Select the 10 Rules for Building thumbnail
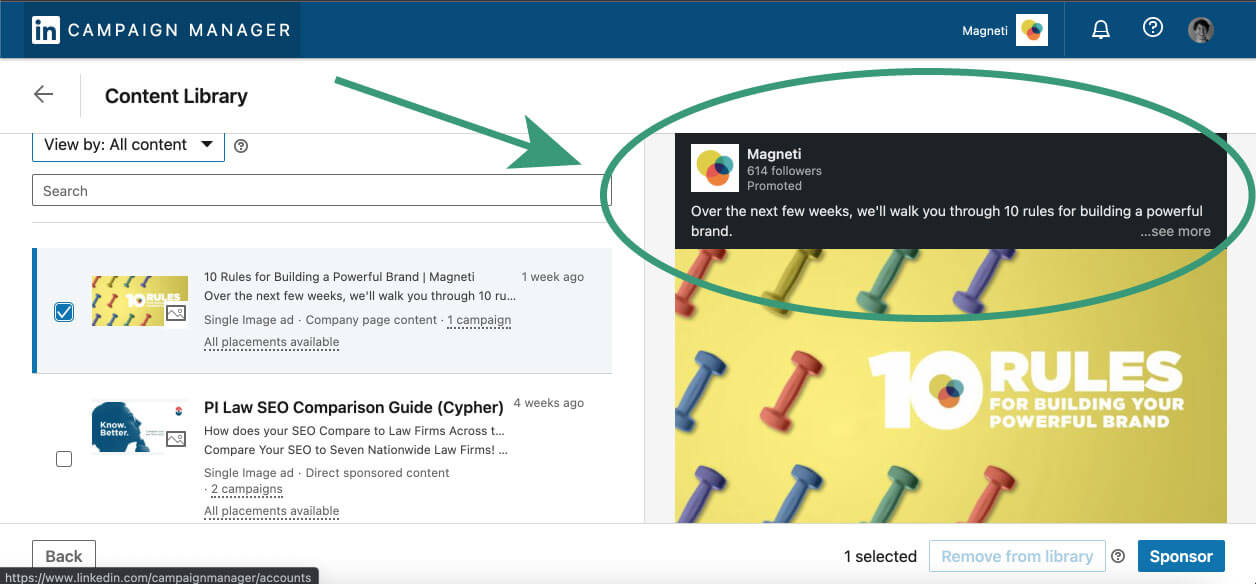This screenshot has width=1256, height=584. pos(139,301)
